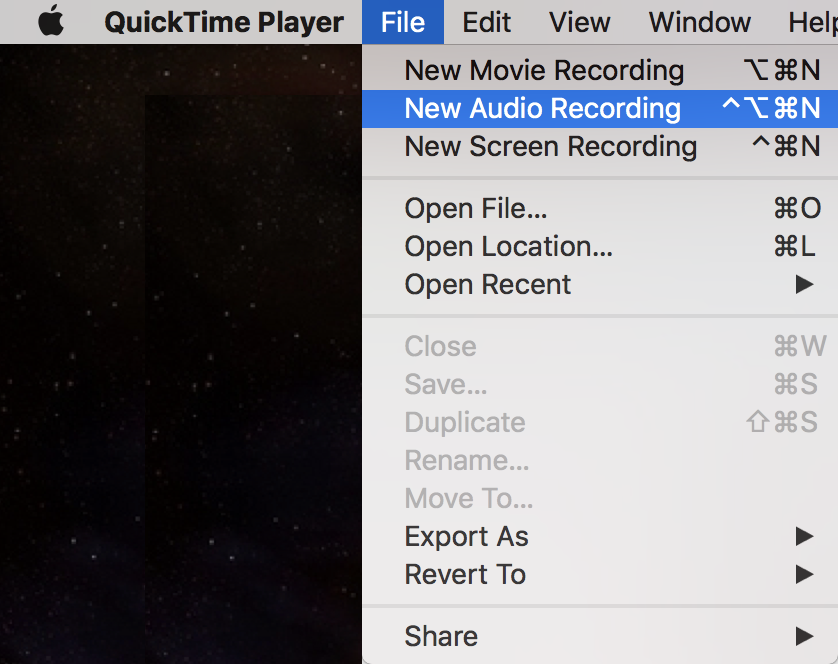The height and width of the screenshot is (664, 838).
Task: Open the Edit menu
Action: [x=486, y=22]
